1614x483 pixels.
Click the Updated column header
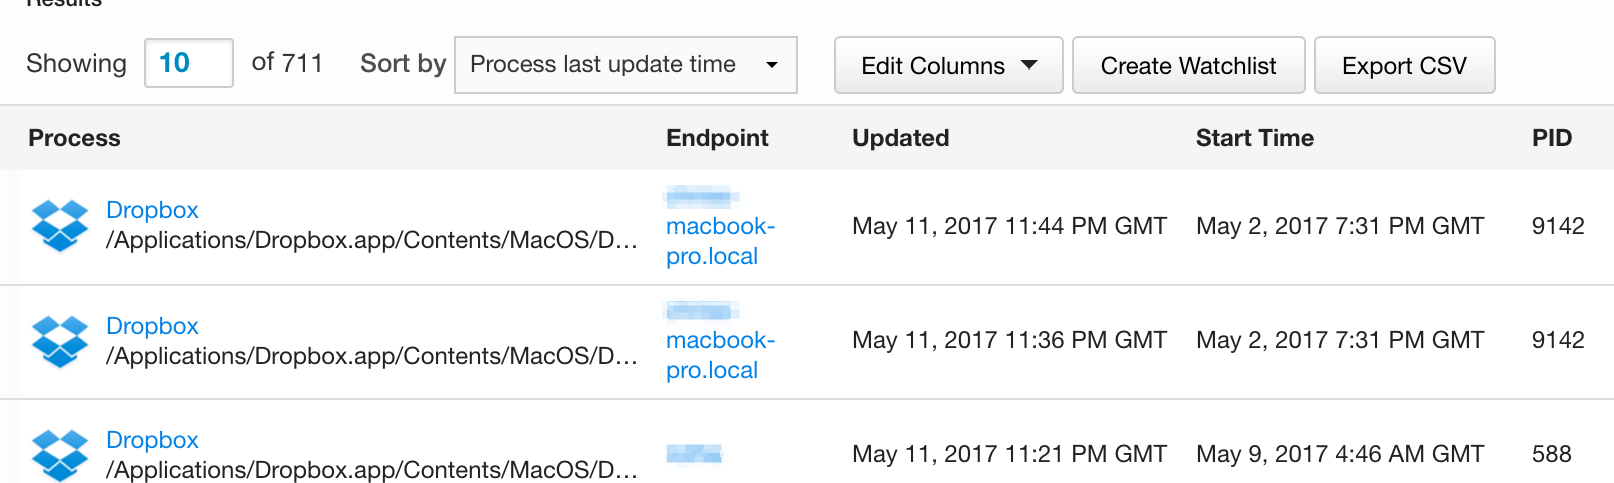[x=900, y=138]
